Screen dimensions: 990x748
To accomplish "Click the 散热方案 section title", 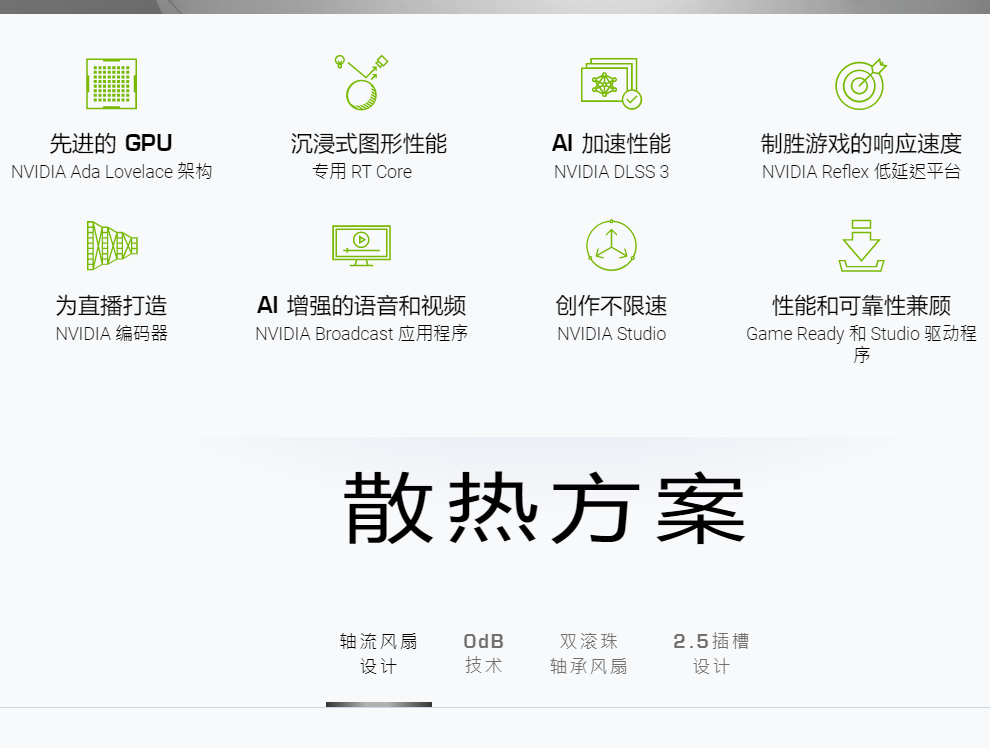I will (544, 508).
